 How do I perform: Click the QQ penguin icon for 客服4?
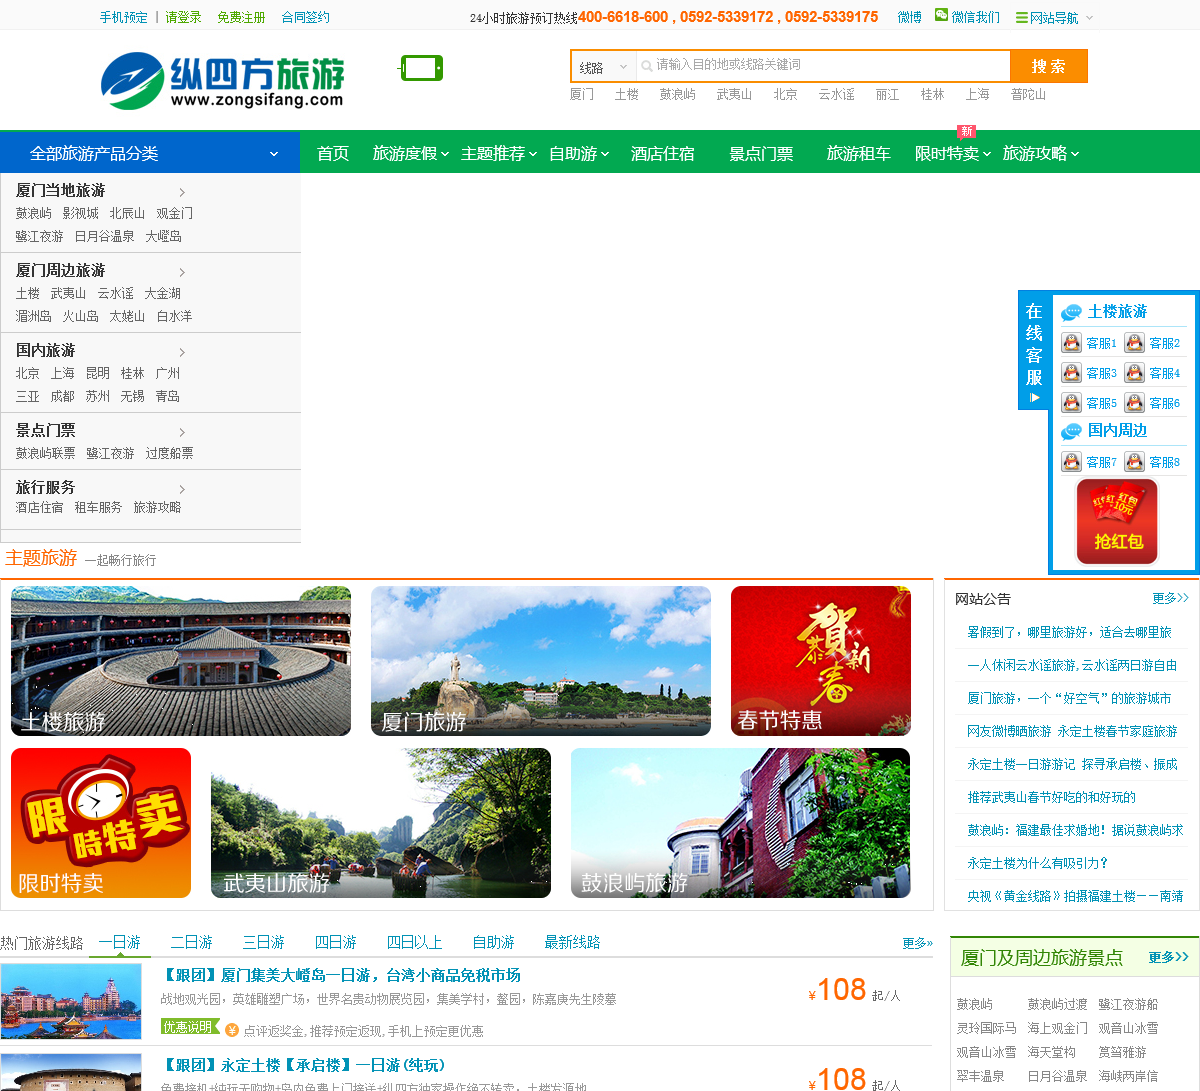tap(1134, 373)
